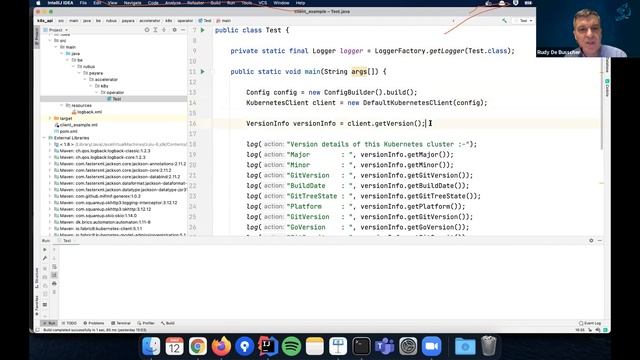Open Keynote from the dock
The width and height of the screenshot is (640, 360).
tap(338, 346)
